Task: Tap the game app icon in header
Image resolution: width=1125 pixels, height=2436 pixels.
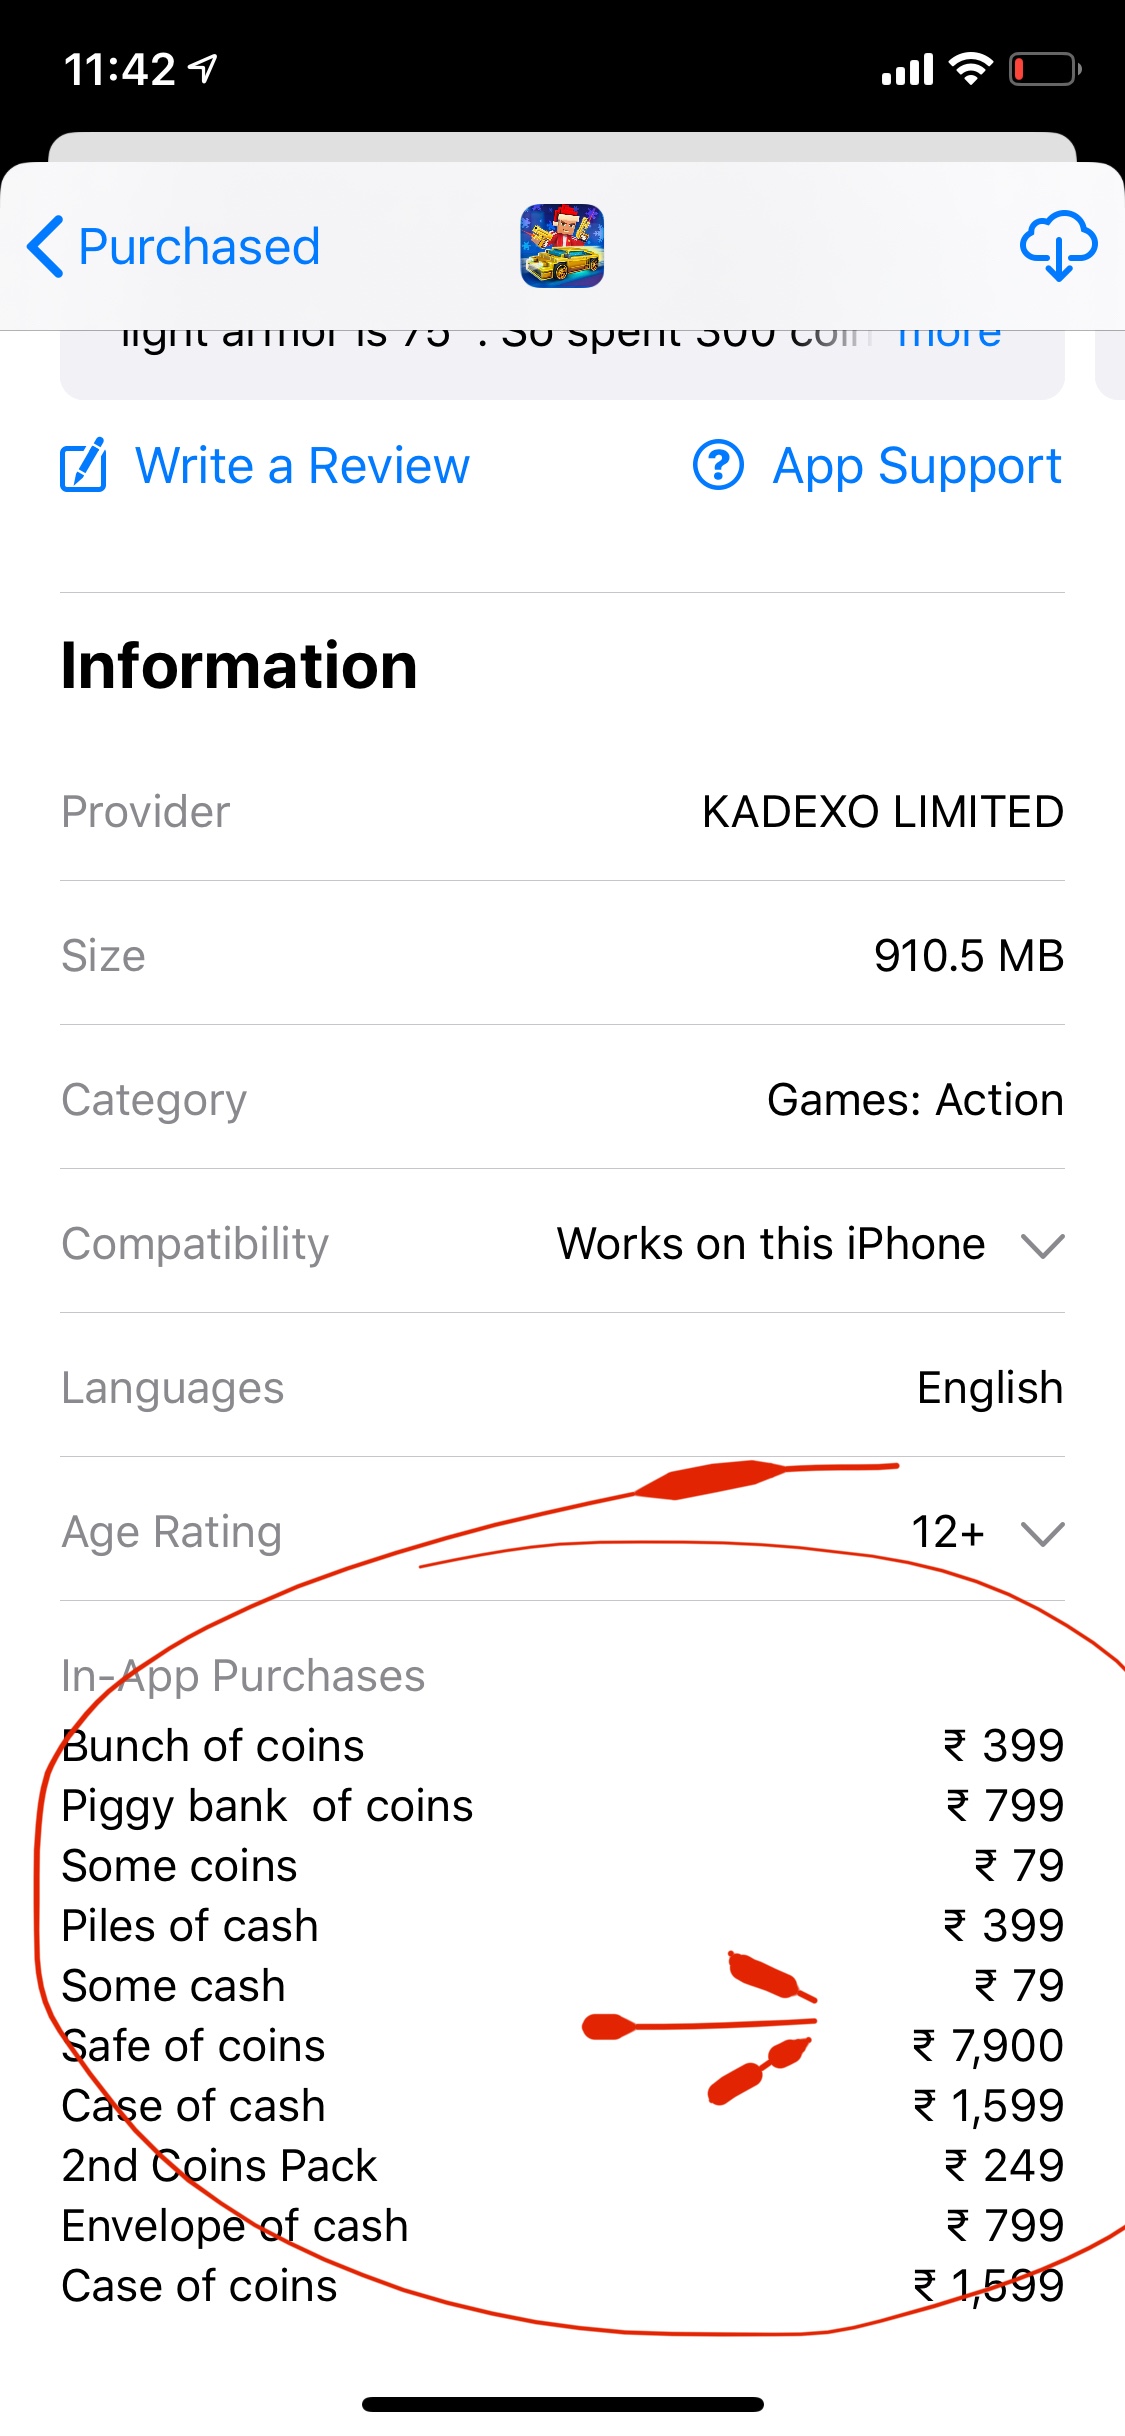Action: [x=562, y=246]
